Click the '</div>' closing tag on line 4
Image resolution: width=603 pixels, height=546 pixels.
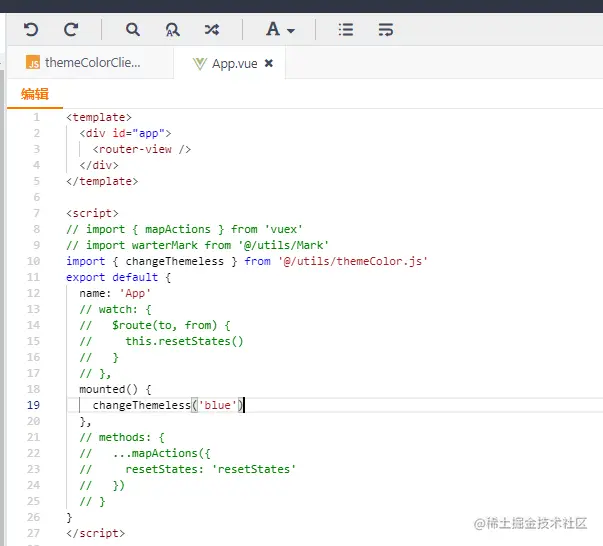(x=99, y=165)
